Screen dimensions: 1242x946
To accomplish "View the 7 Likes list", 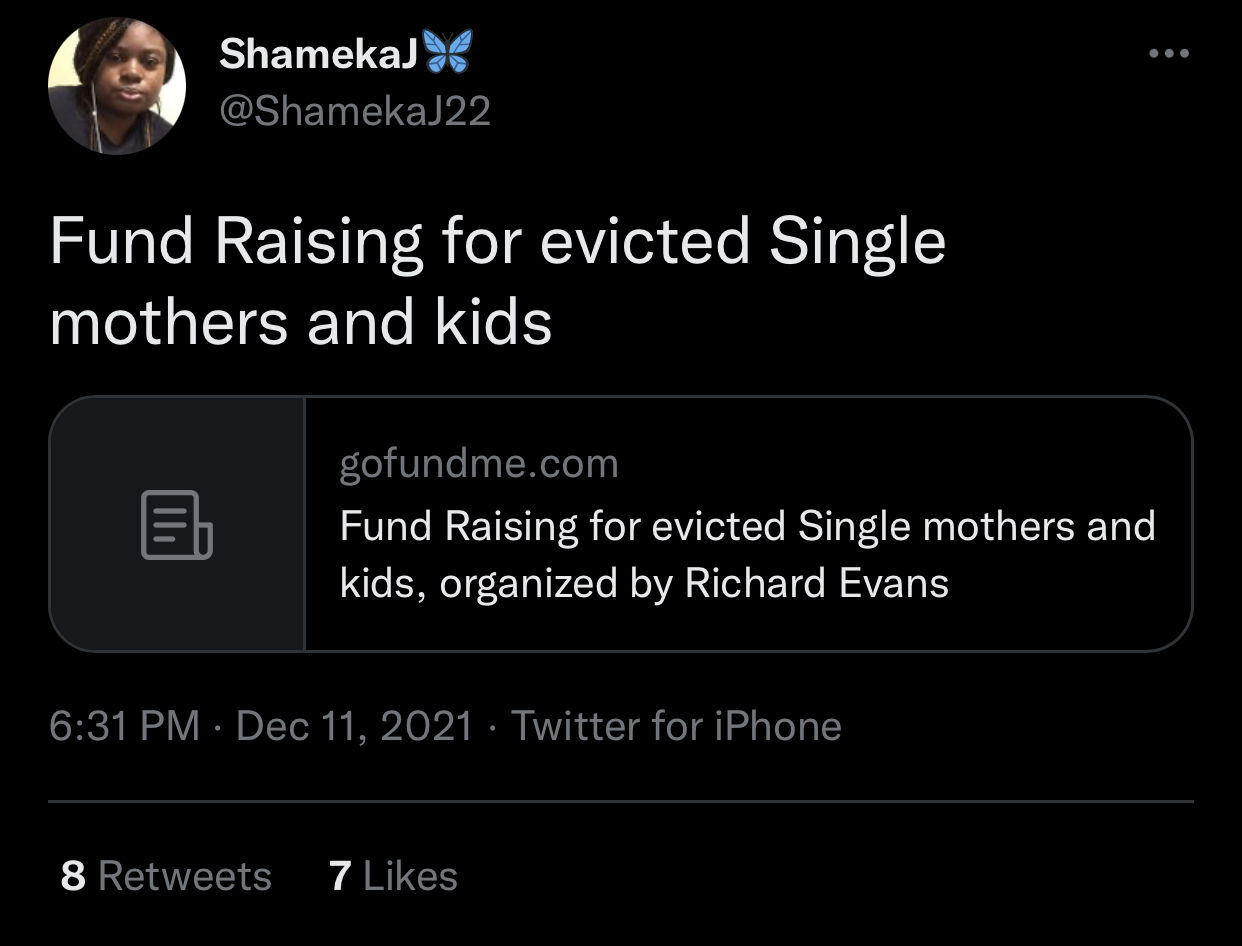I will [393, 876].
